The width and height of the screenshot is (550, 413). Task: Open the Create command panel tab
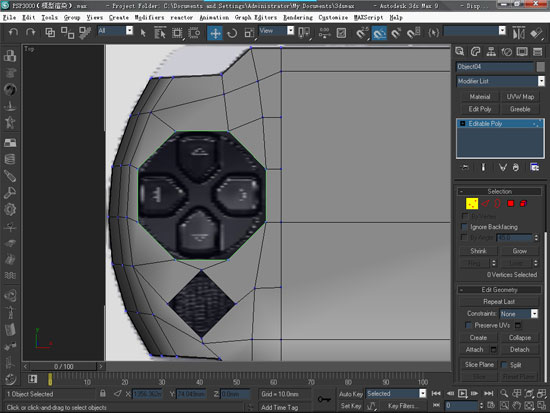tap(460, 52)
